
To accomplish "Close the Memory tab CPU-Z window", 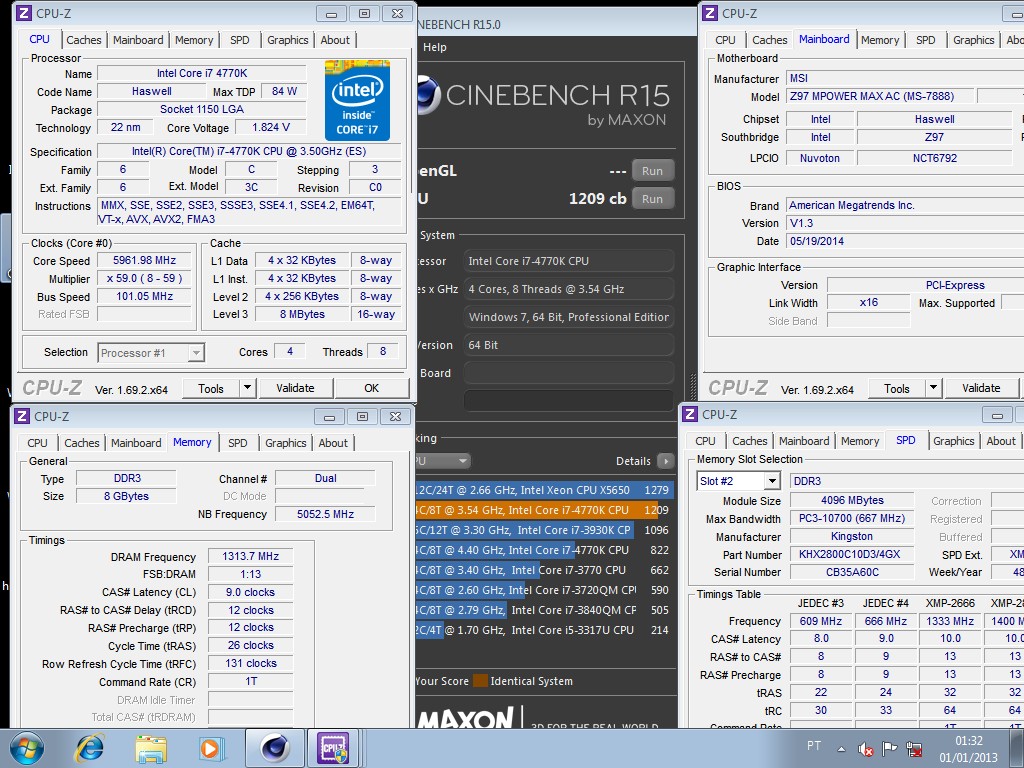I will pos(395,417).
